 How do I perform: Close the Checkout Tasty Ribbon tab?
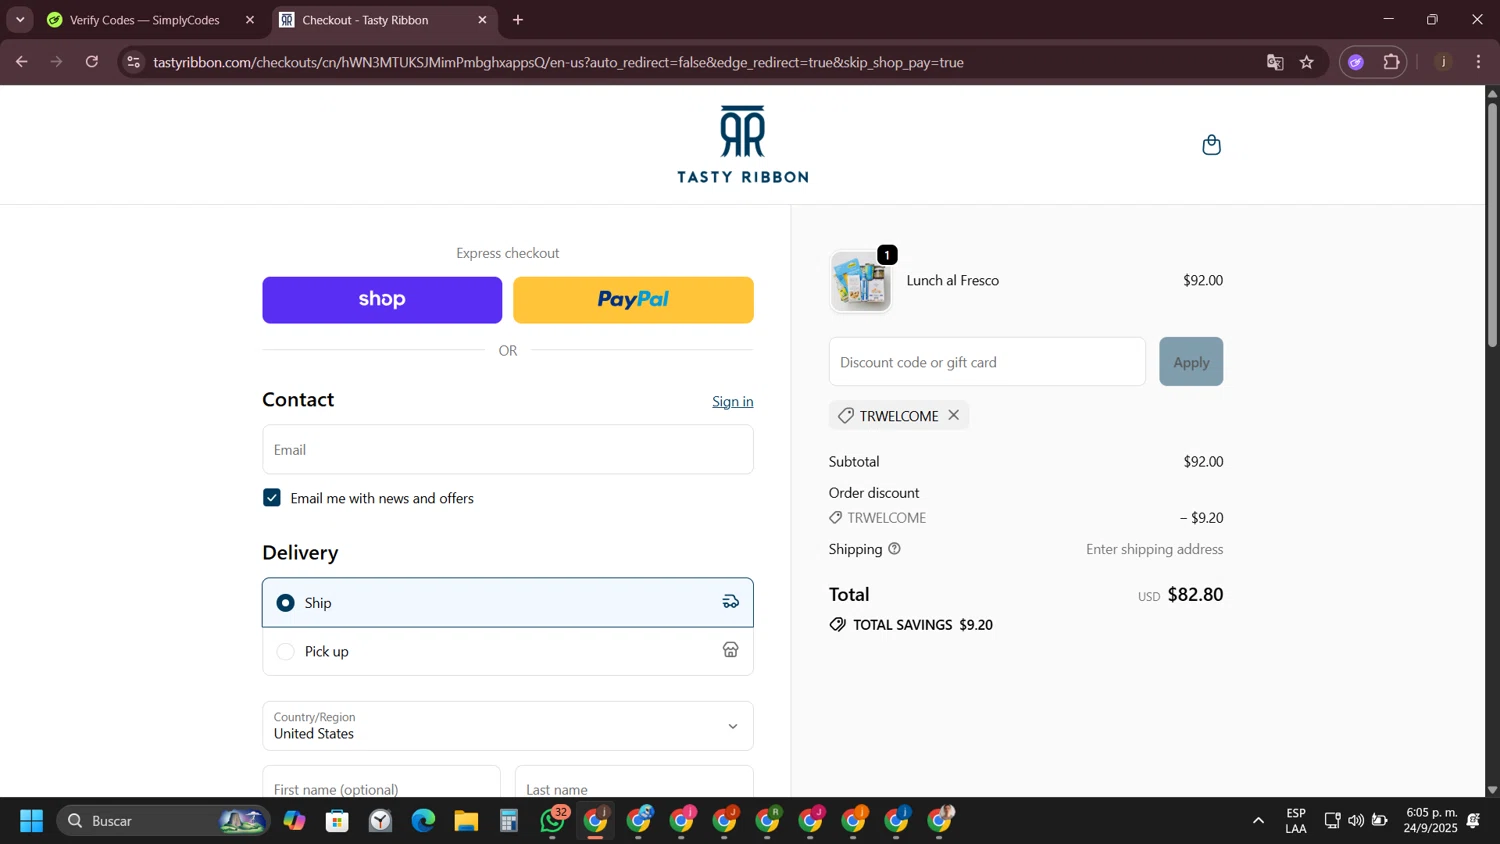pyautogui.click(x=482, y=20)
